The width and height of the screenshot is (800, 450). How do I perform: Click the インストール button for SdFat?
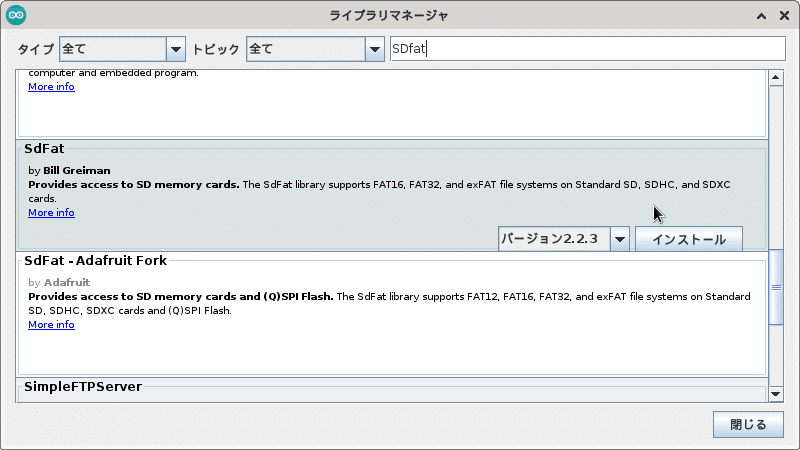[689, 239]
